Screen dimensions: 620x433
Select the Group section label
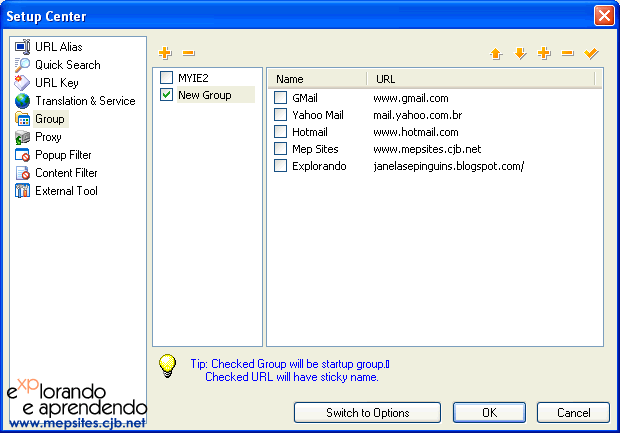tap(50, 119)
